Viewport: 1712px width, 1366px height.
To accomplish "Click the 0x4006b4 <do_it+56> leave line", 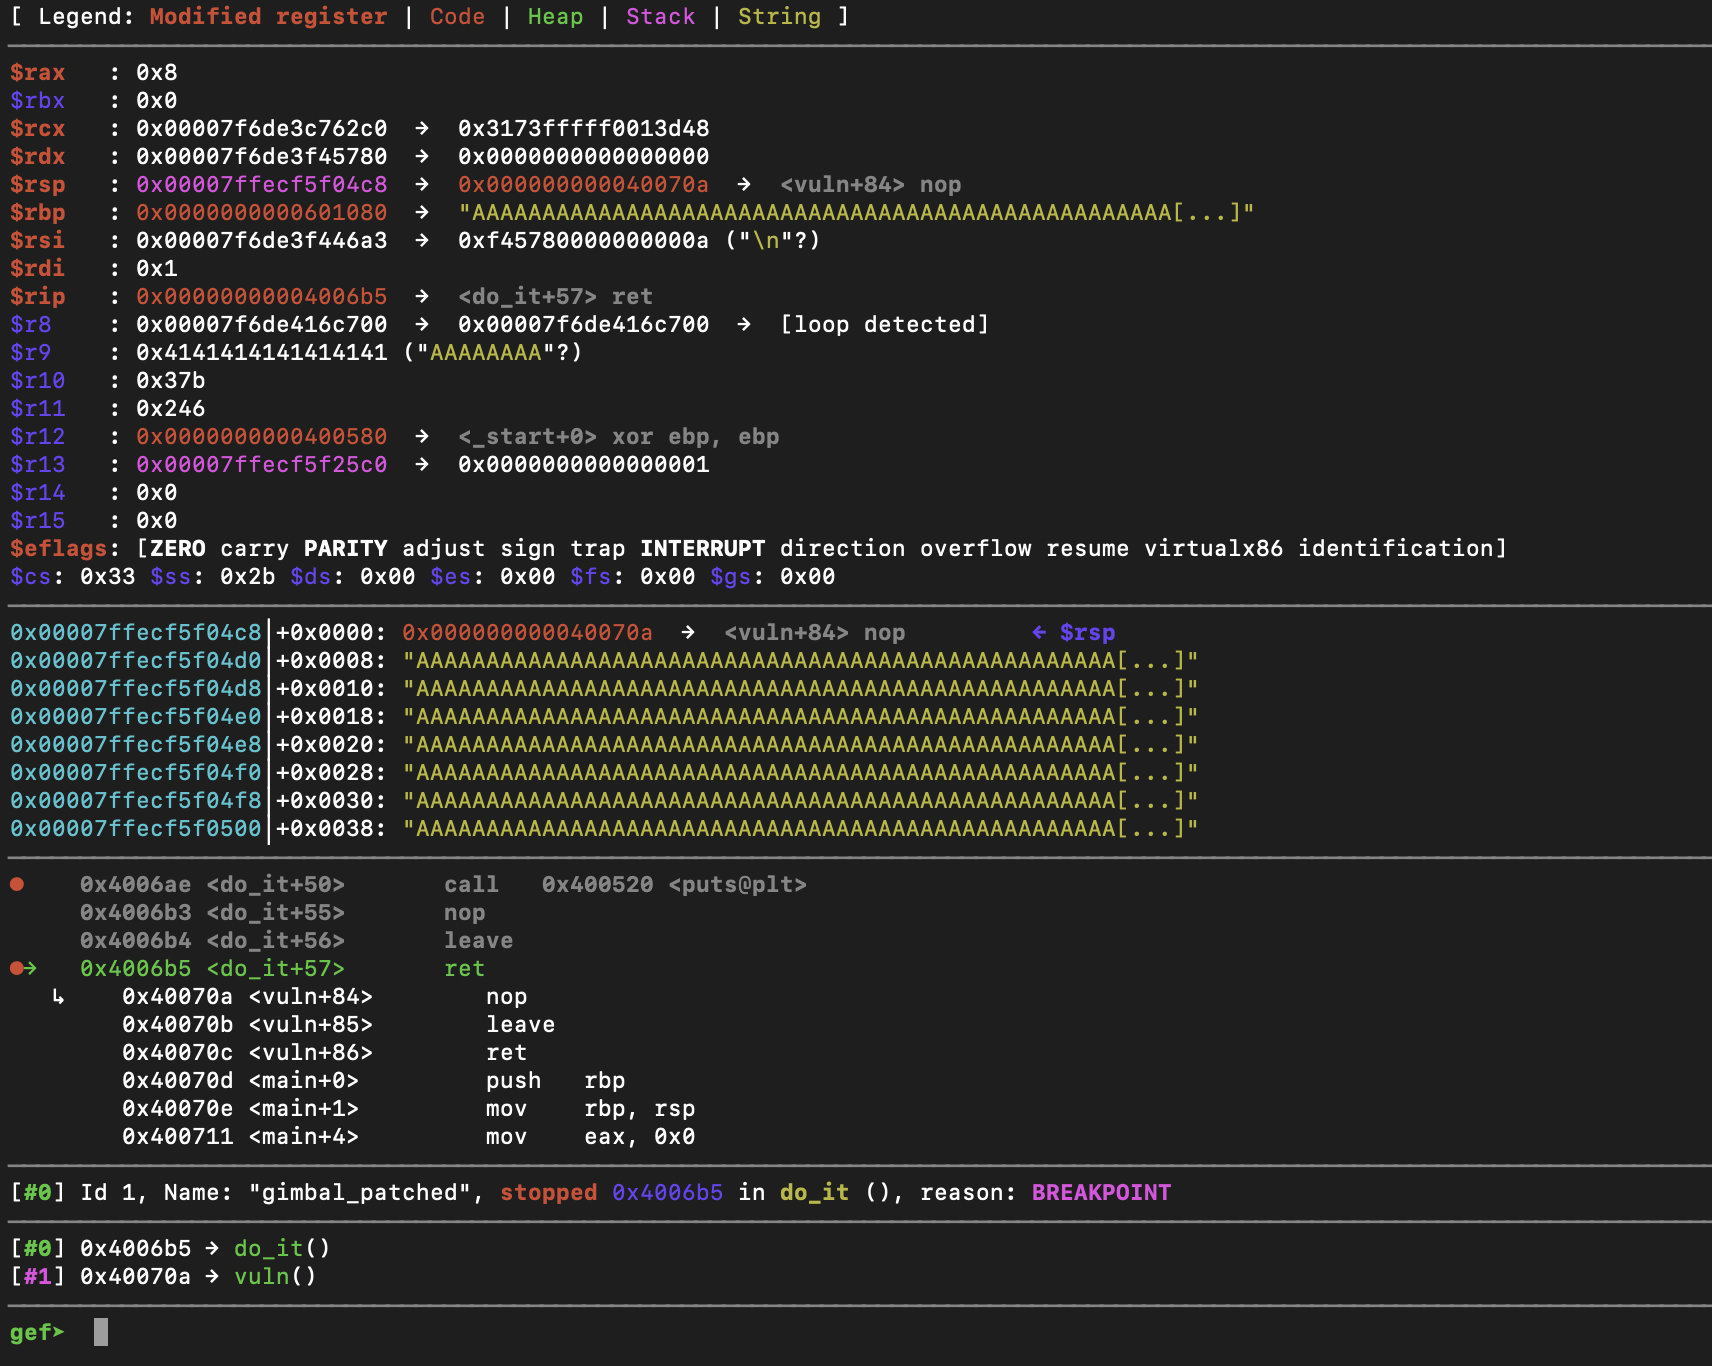I will tap(297, 940).
